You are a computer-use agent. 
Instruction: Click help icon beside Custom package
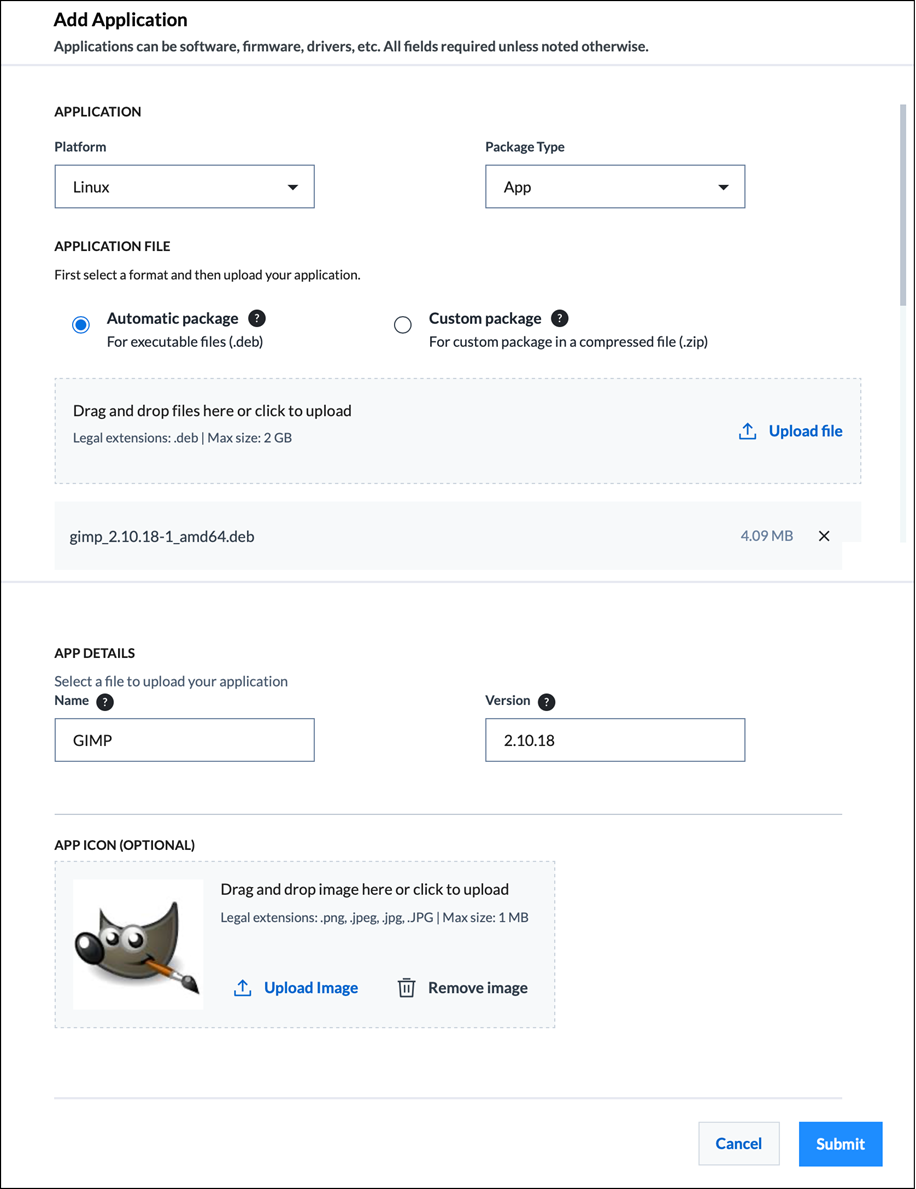click(560, 318)
